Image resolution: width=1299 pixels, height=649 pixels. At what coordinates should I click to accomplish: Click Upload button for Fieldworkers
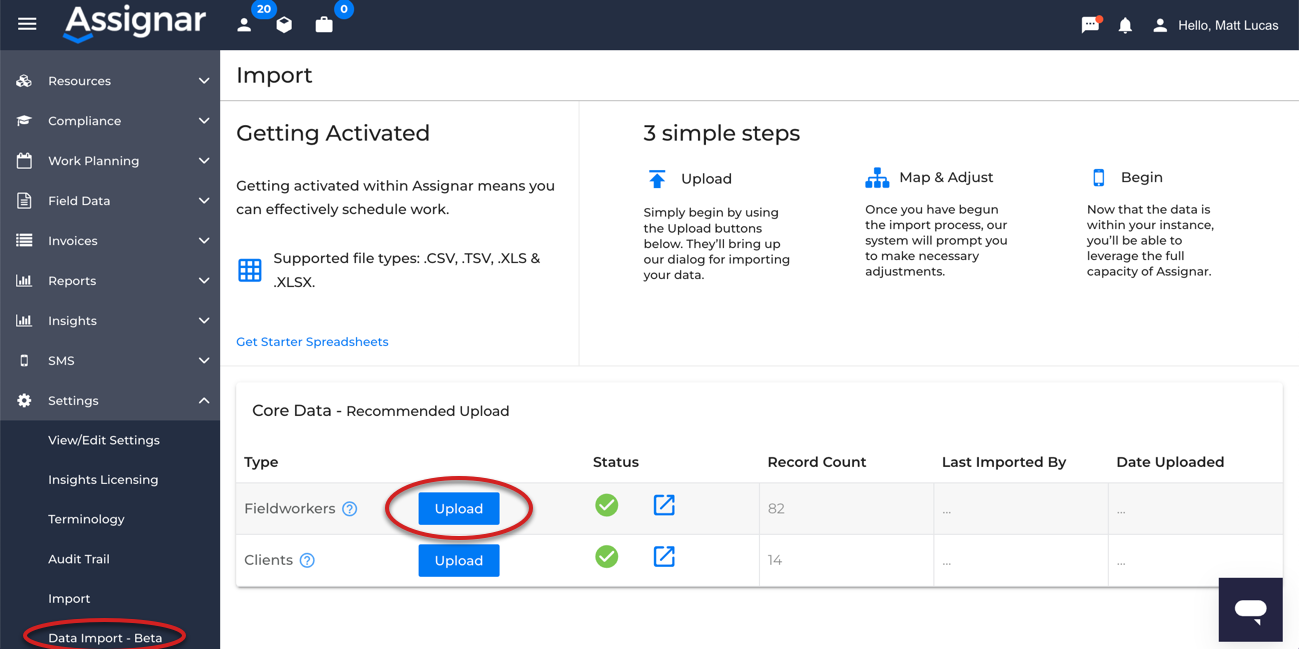[459, 509]
